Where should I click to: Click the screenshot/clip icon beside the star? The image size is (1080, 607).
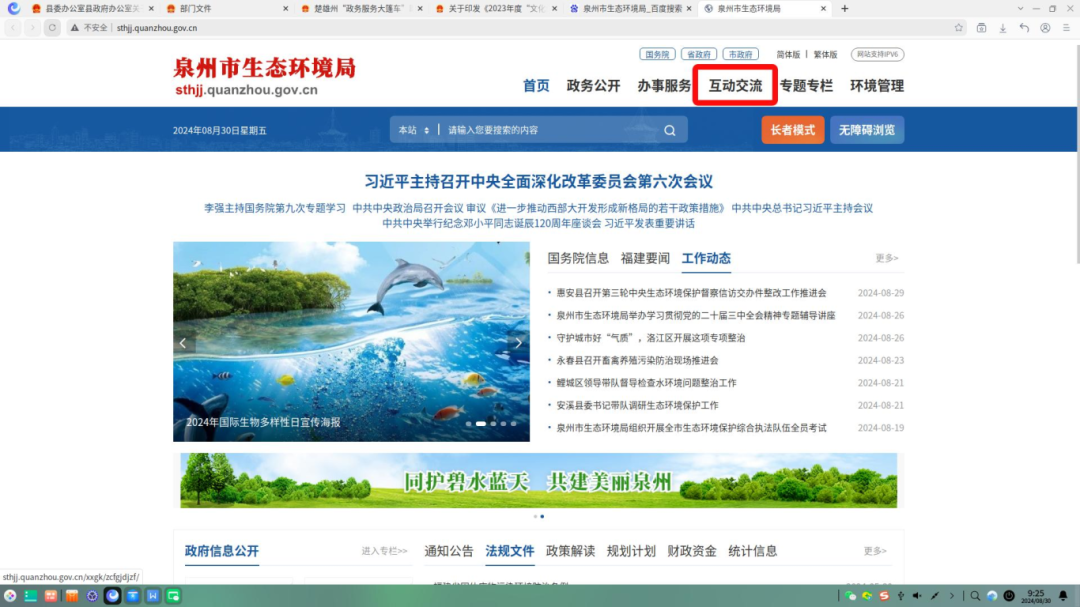982,28
